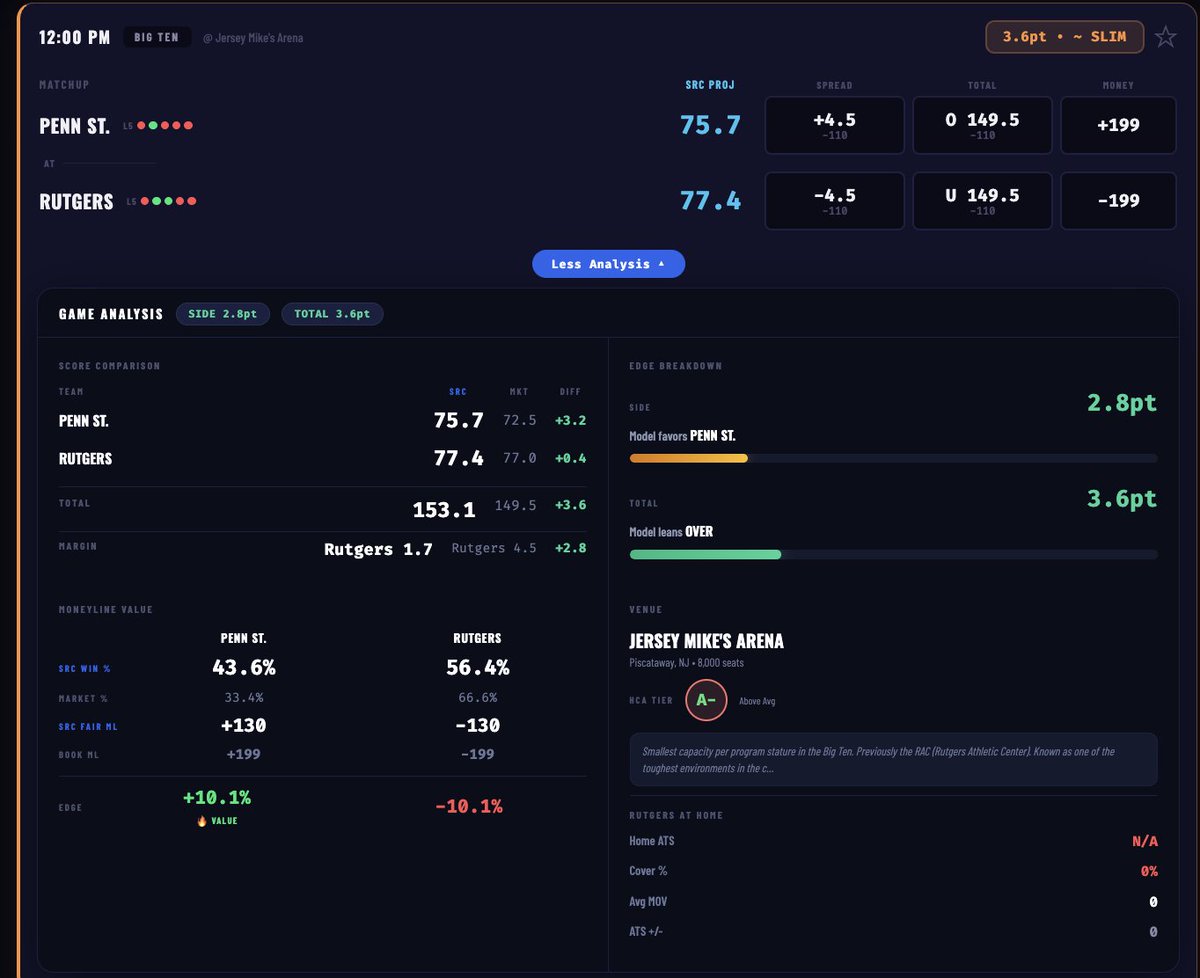Pick Under 149.5 total
The width and height of the screenshot is (1200, 978).
click(982, 201)
